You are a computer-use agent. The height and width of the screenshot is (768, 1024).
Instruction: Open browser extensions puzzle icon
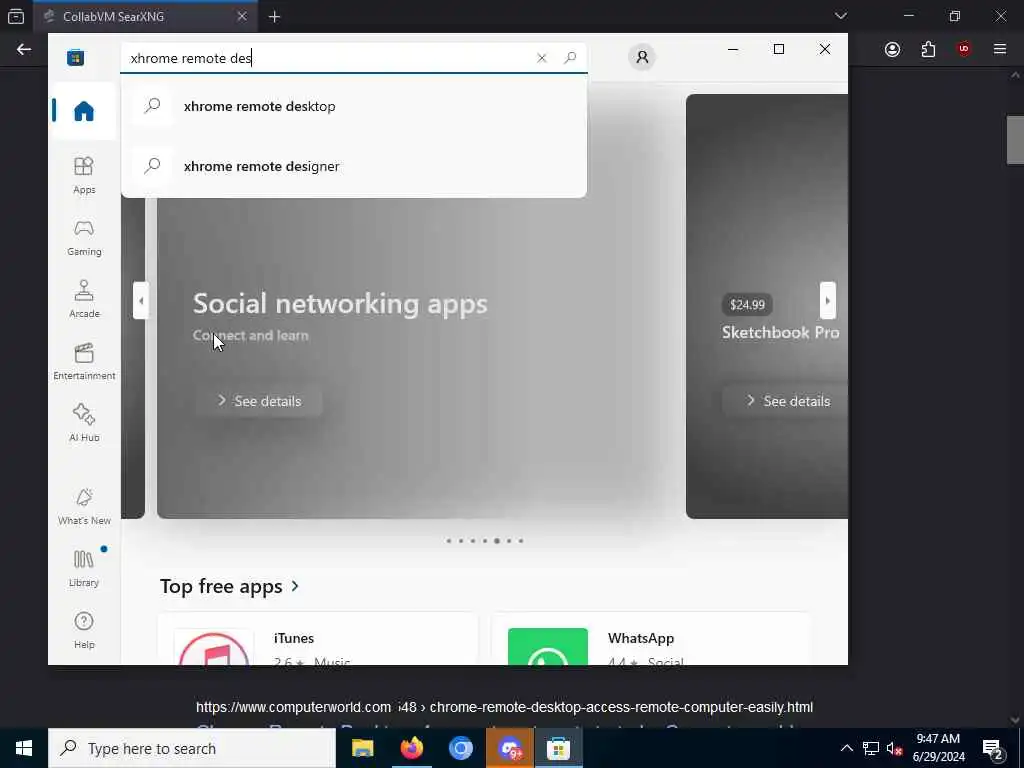[928, 50]
